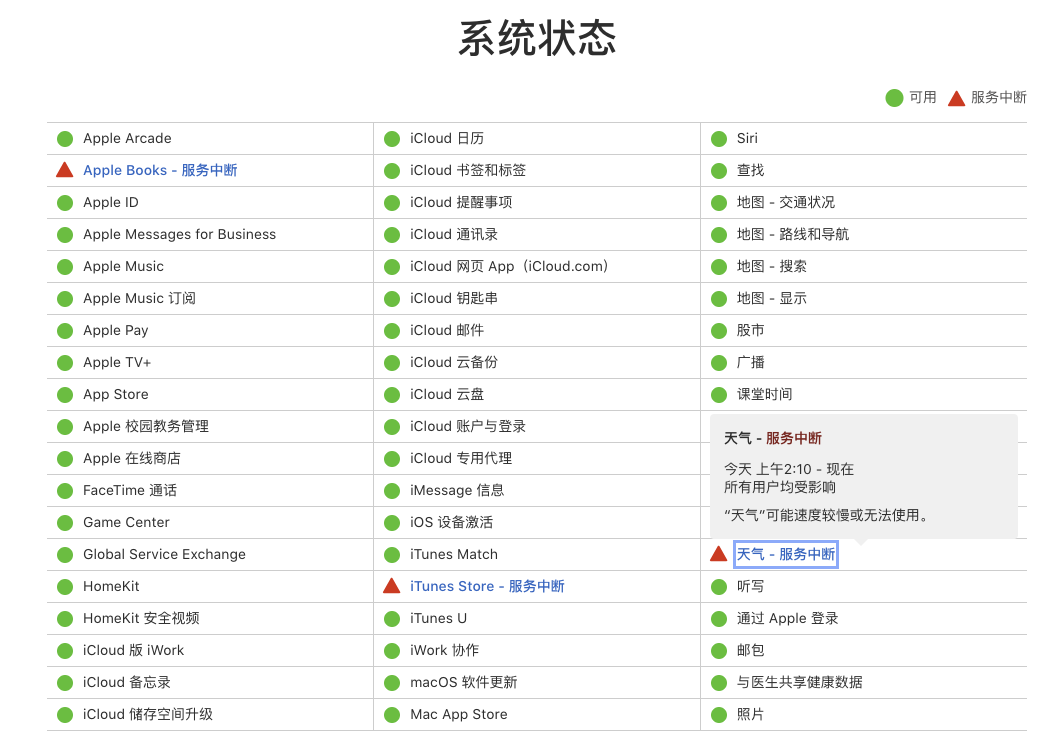1047x741 pixels.
Task: Click the green dot beside Mac App Store
Action: click(x=392, y=715)
